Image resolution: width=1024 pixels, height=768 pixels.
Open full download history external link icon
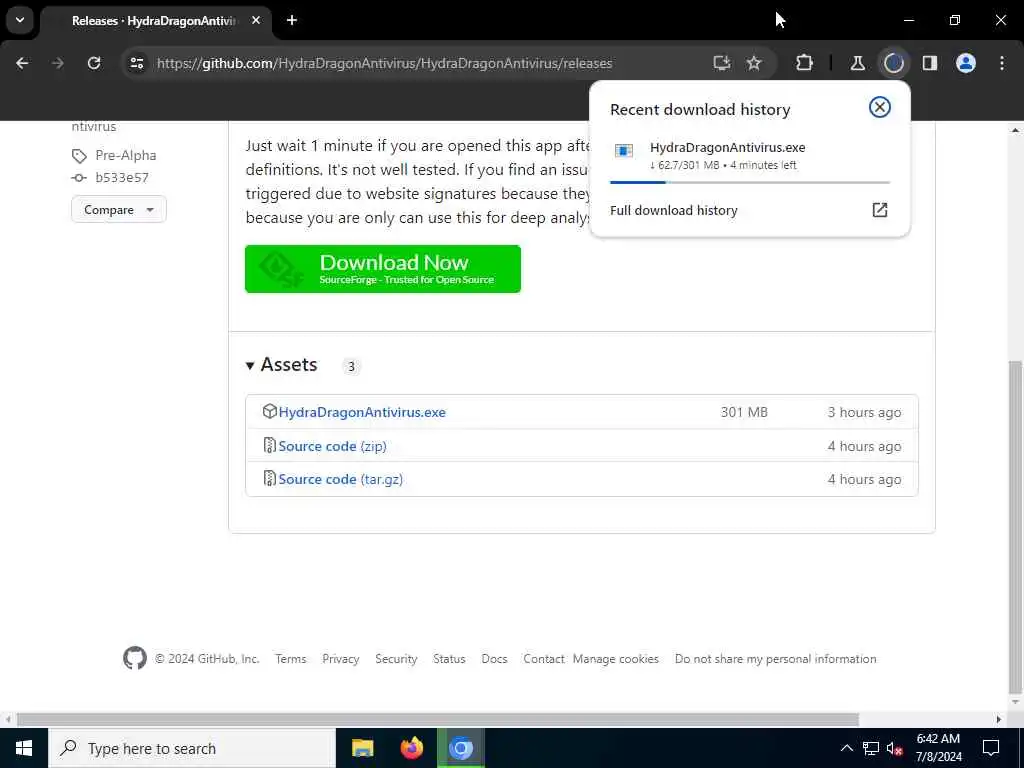[880, 210]
